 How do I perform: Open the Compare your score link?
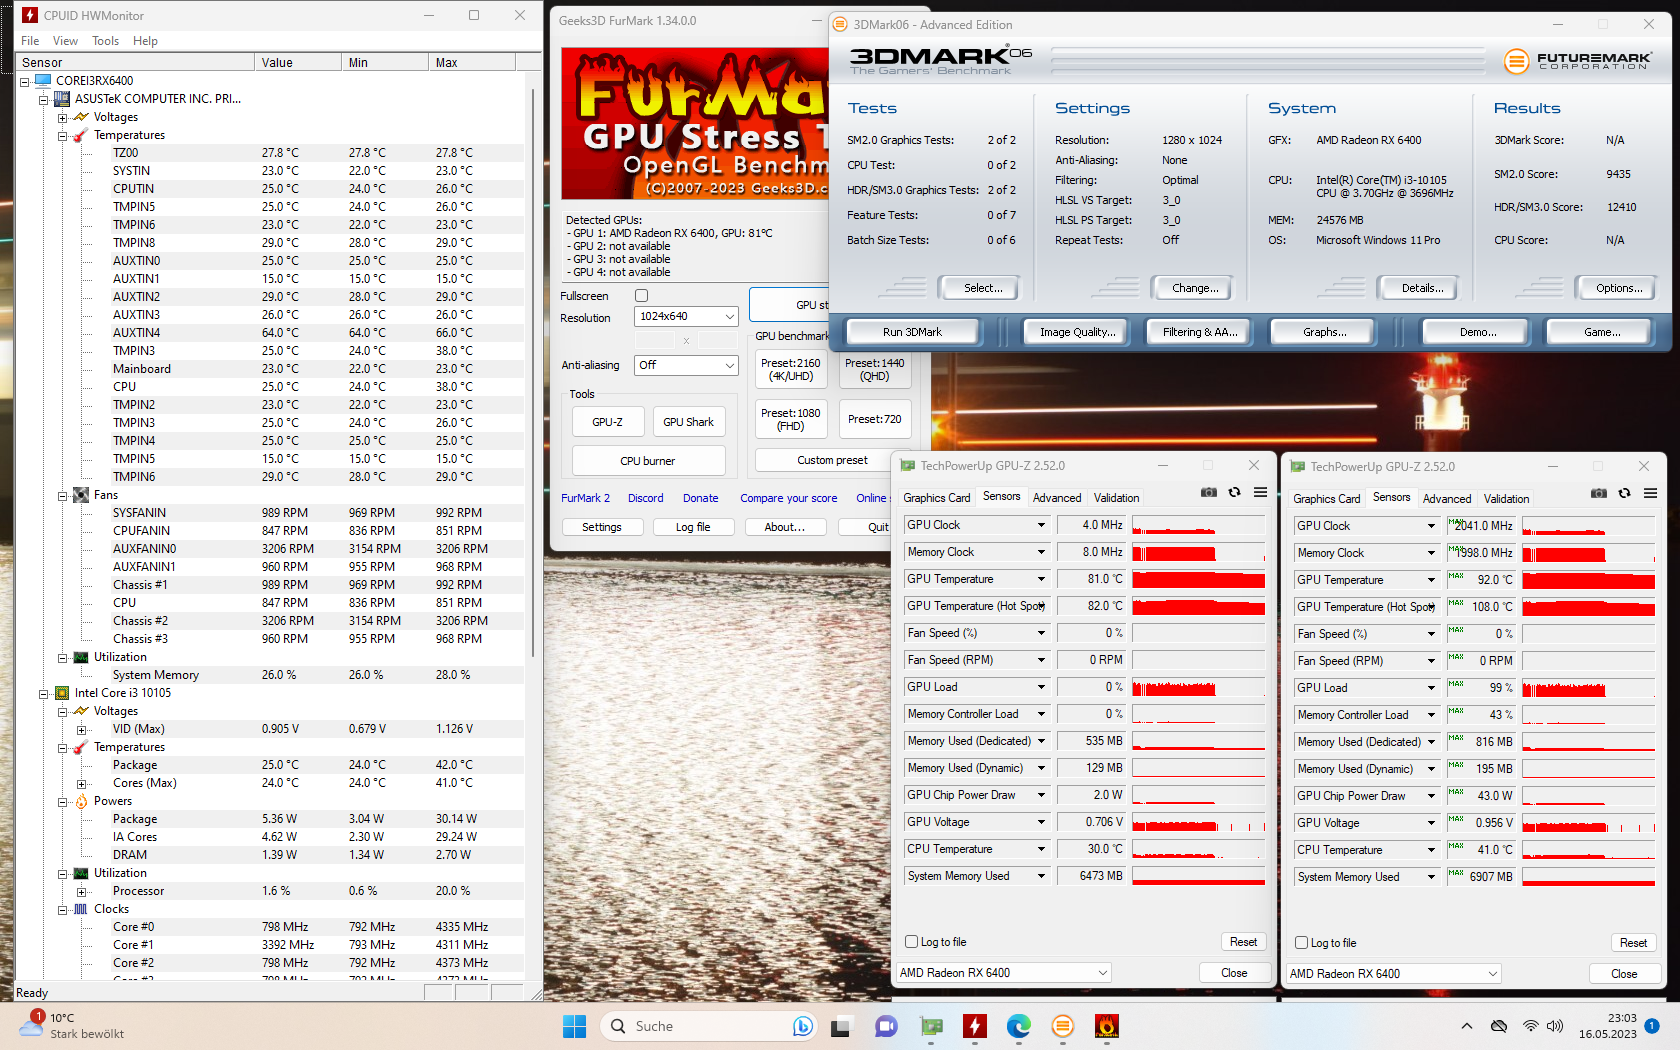tap(788, 498)
